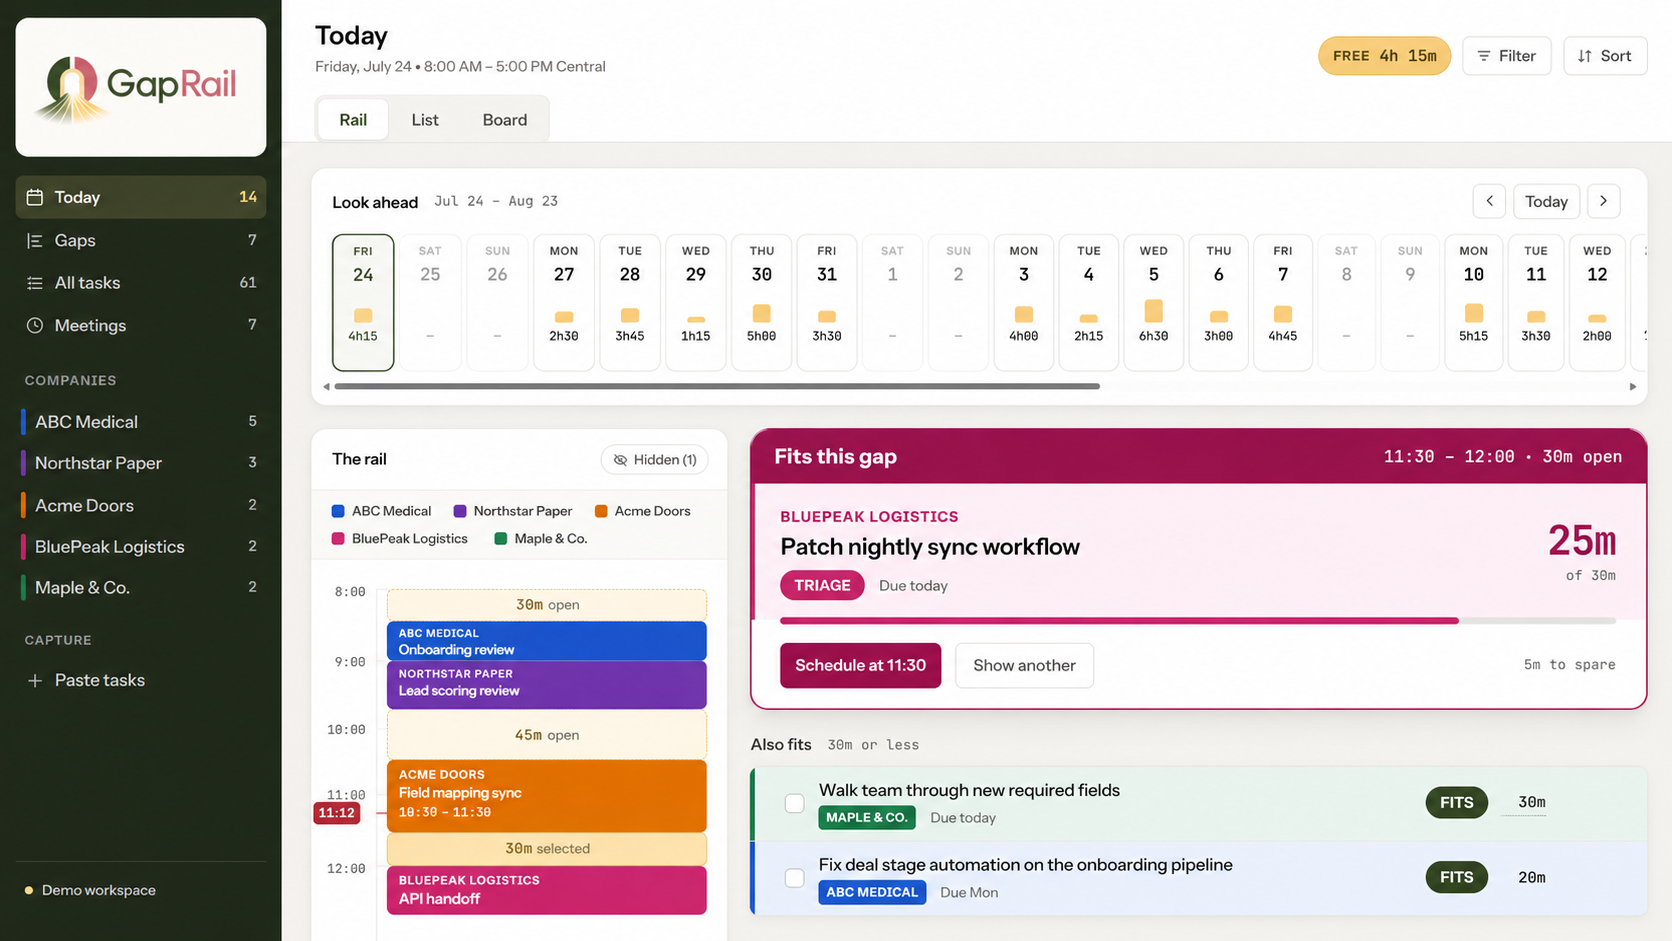The height and width of the screenshot is (941, 1672).
Task: Click the Show another button
Action: [x=1024, y=665]
